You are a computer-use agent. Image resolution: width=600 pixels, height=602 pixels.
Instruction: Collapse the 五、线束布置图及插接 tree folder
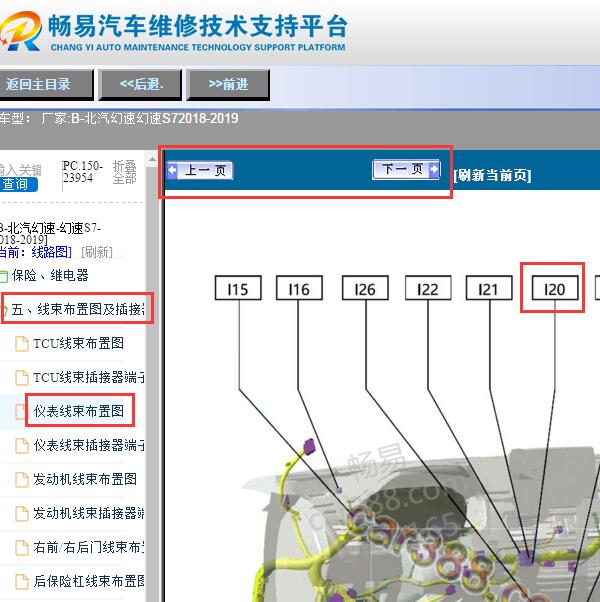click(x=78, y=309)
